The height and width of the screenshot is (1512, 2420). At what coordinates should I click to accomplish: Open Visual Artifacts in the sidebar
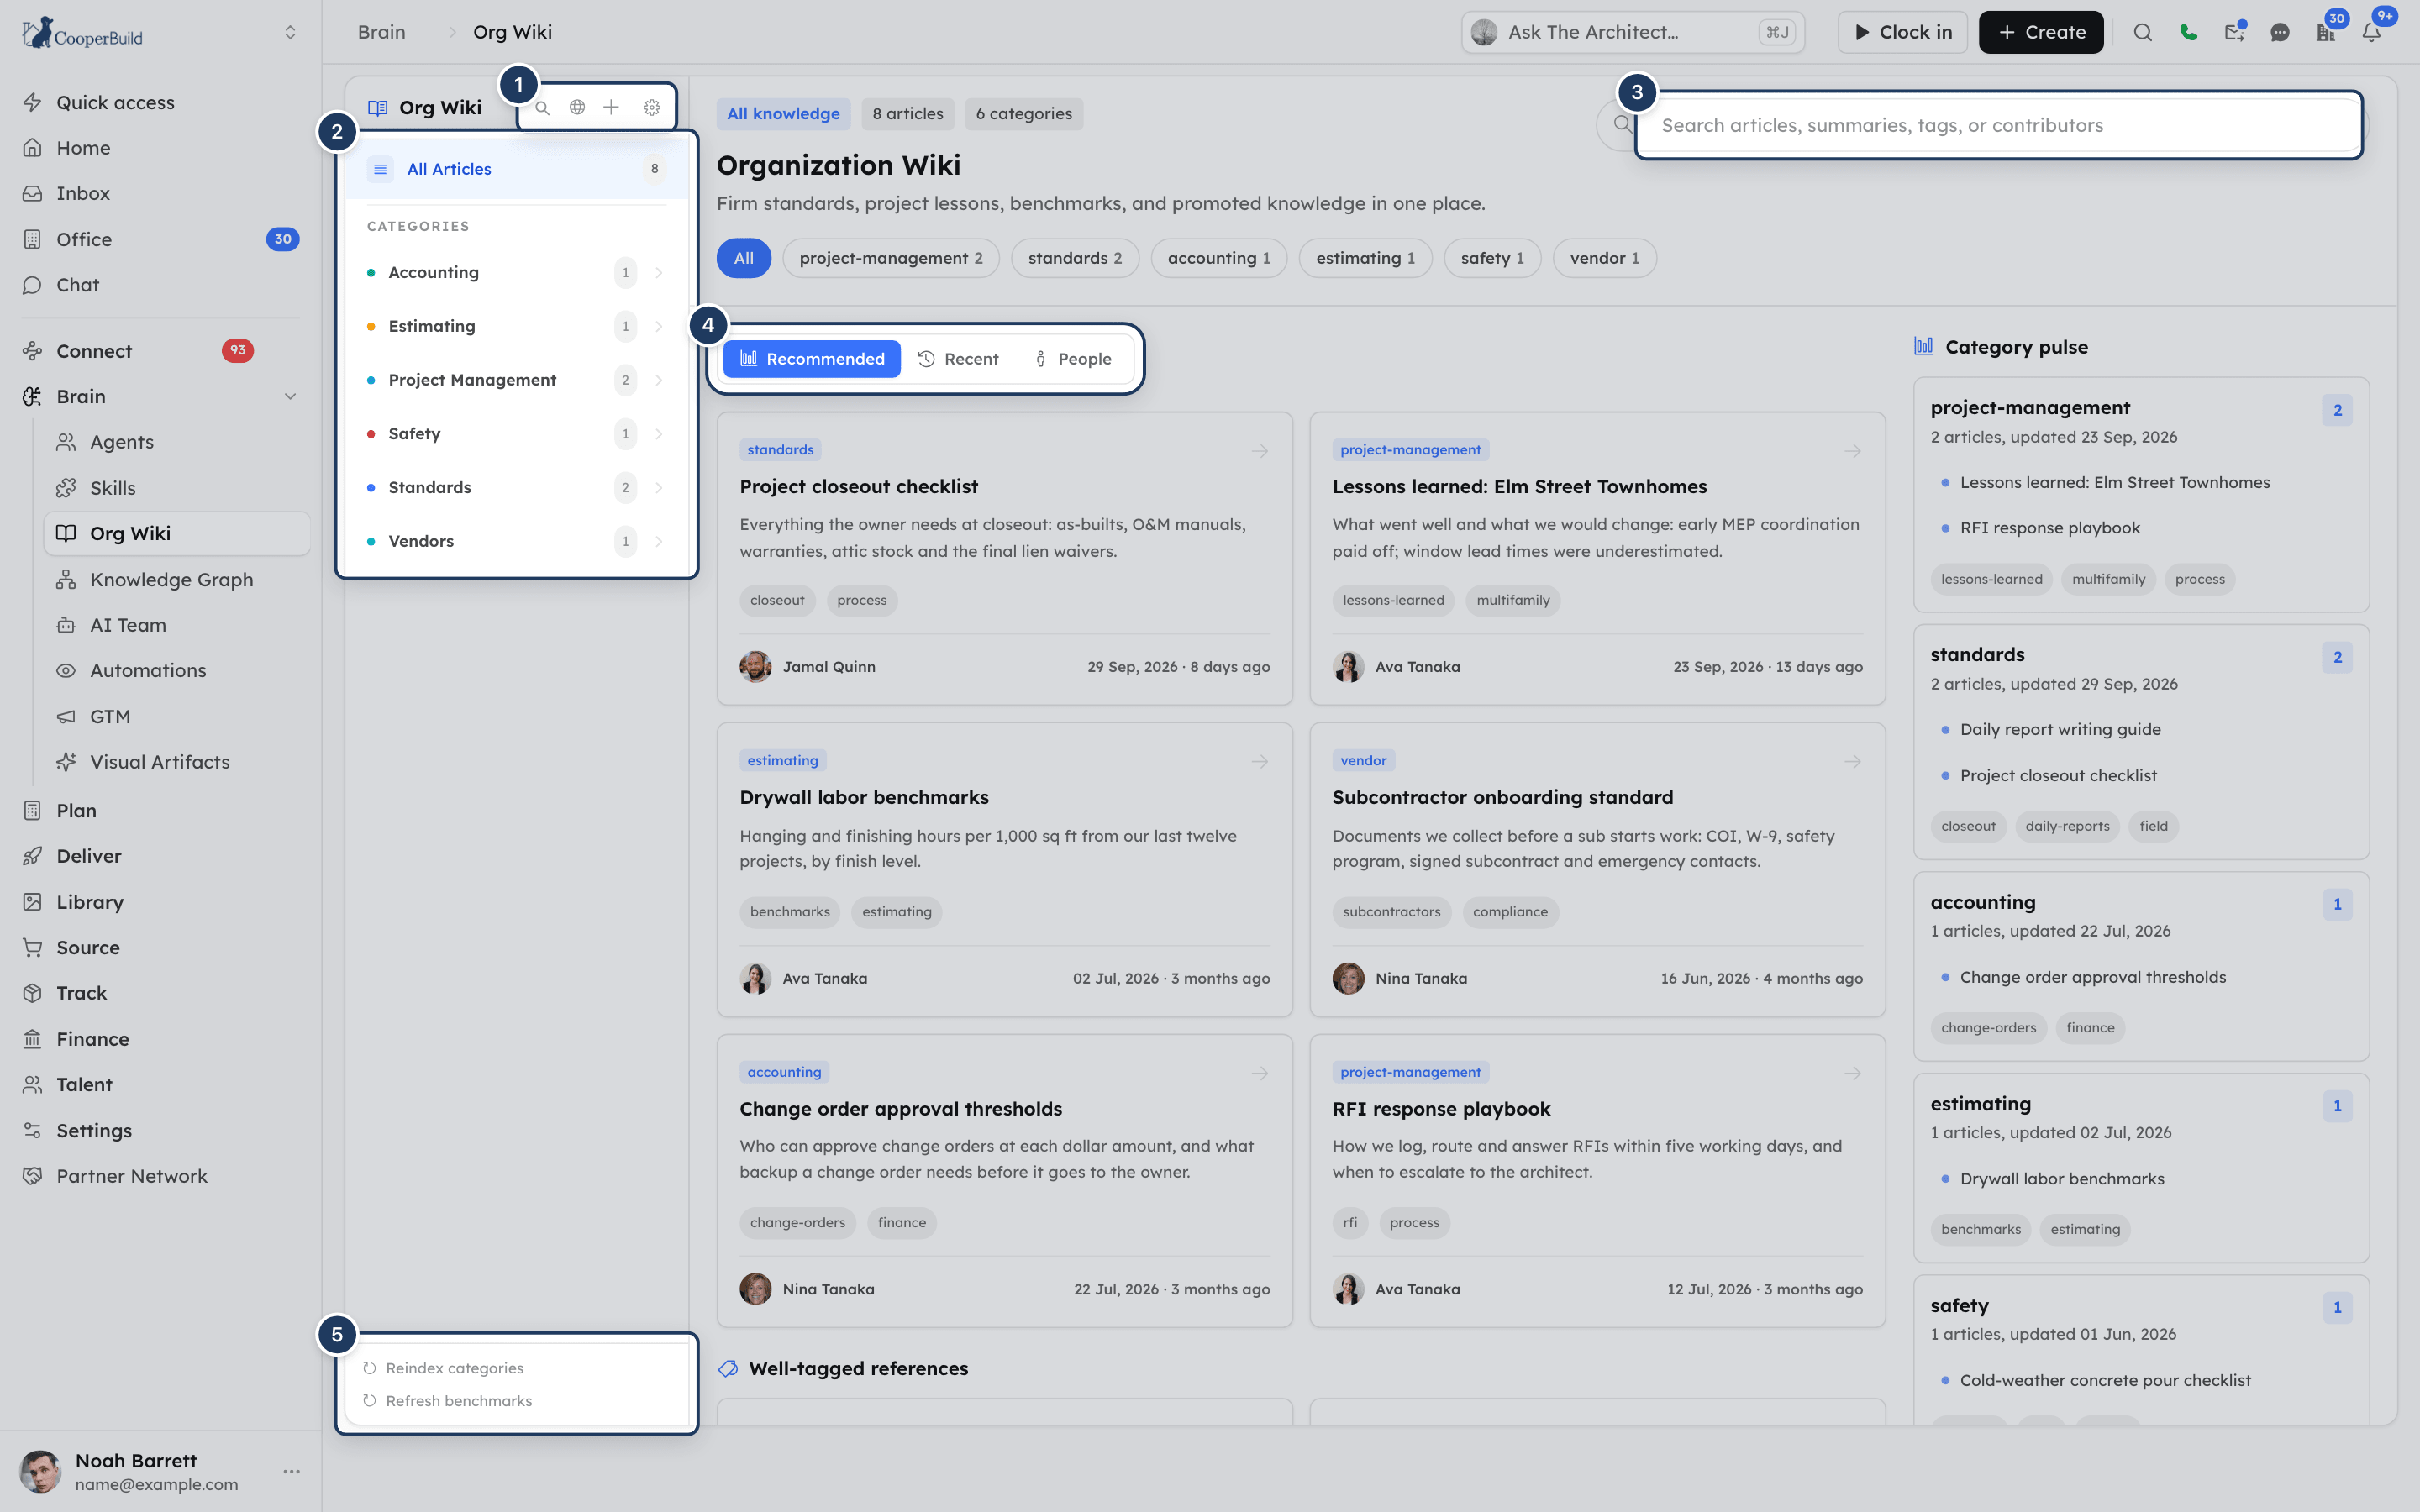(160, 762)
